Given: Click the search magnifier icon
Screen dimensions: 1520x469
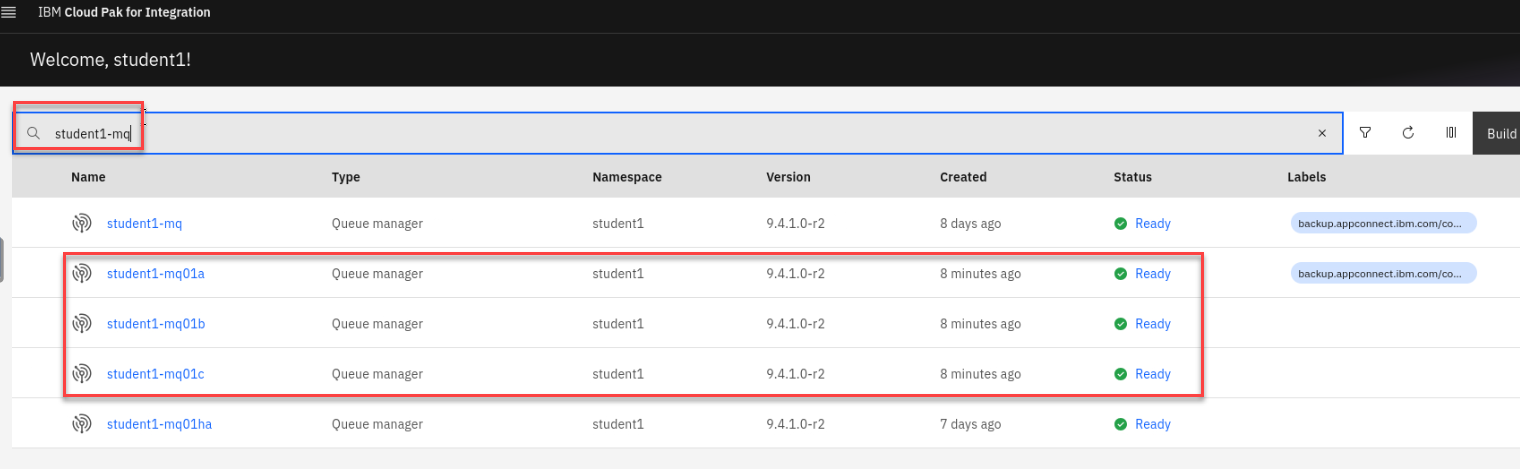Looking at the screenshot, I should pyautogui.click(x=33, y=133).
